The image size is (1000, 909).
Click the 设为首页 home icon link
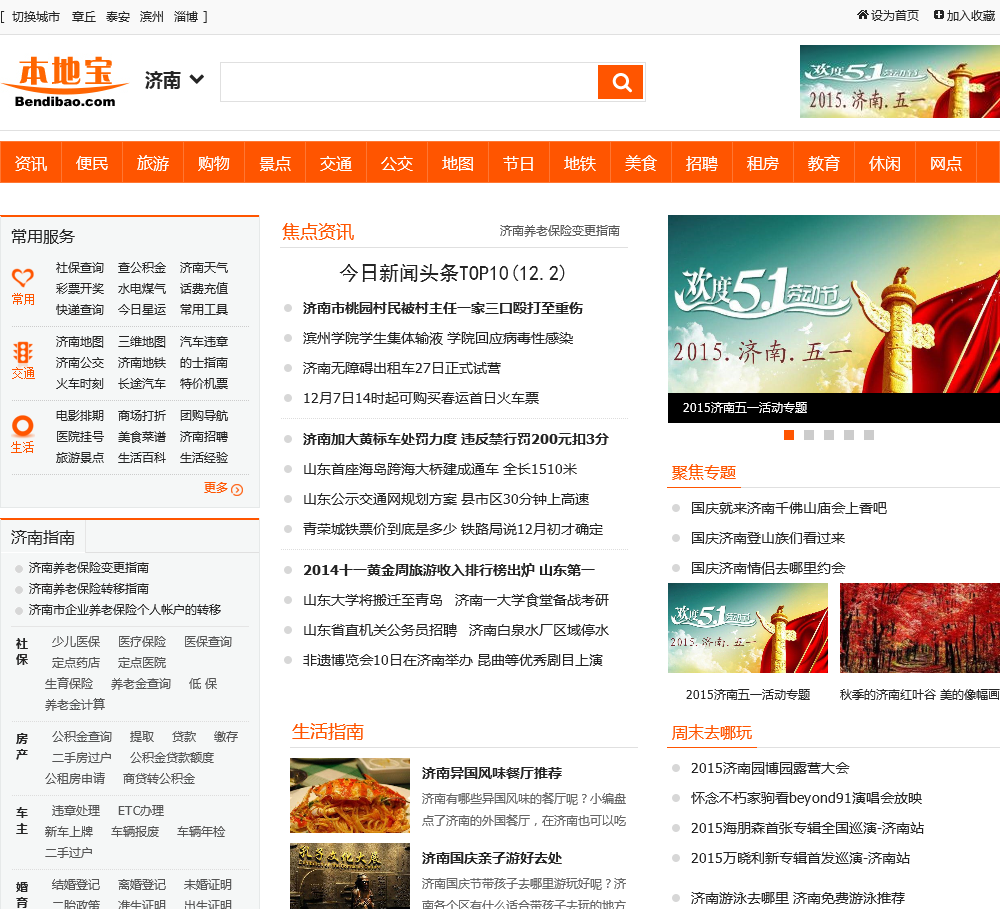[888, 15]
